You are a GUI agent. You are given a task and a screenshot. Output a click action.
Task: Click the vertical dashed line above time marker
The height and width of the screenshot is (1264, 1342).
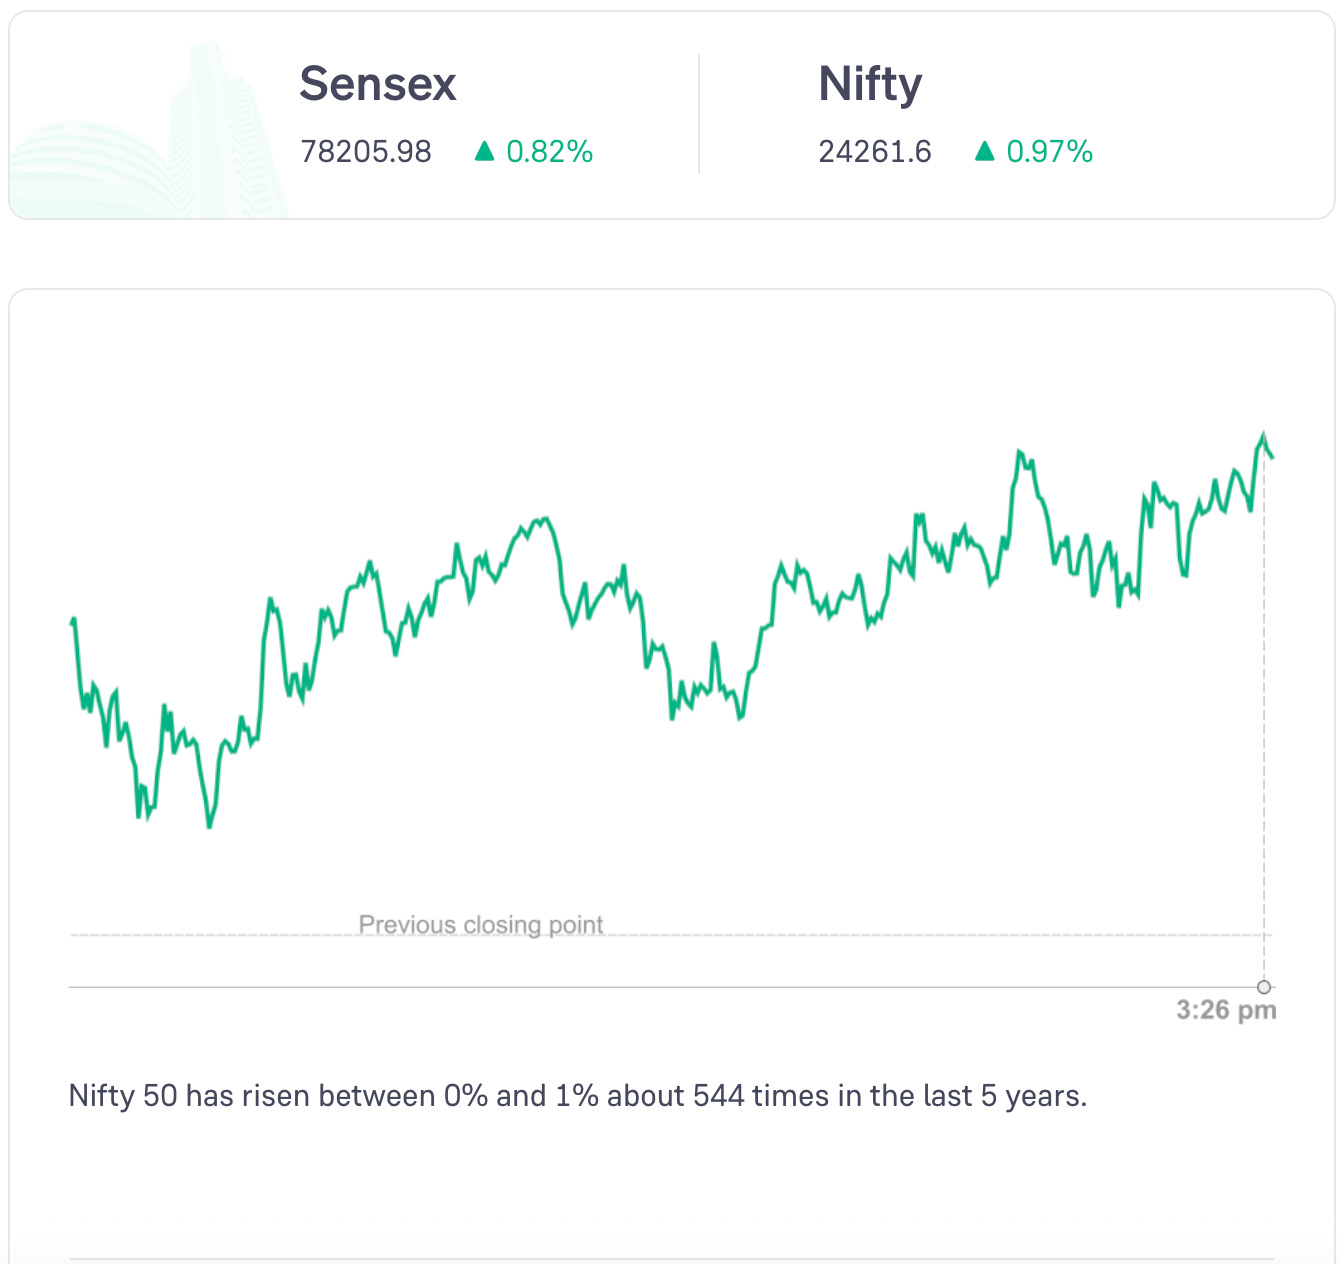(x=1264, y=720)
